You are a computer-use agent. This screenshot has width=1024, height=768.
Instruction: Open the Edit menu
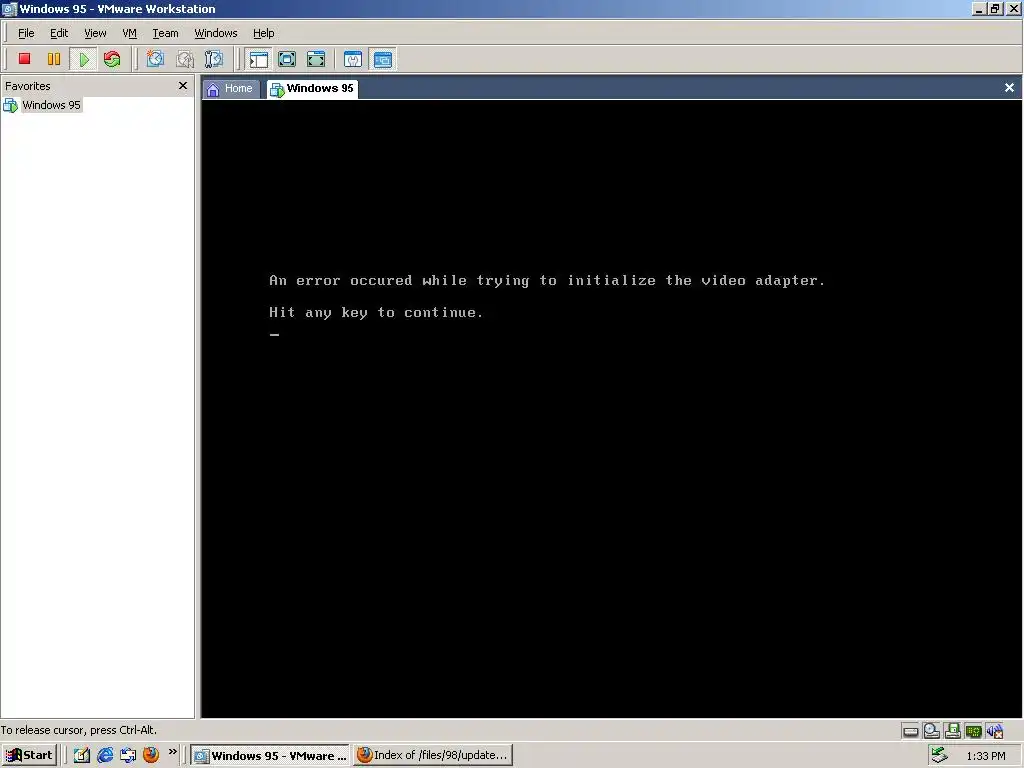[59, 33]
